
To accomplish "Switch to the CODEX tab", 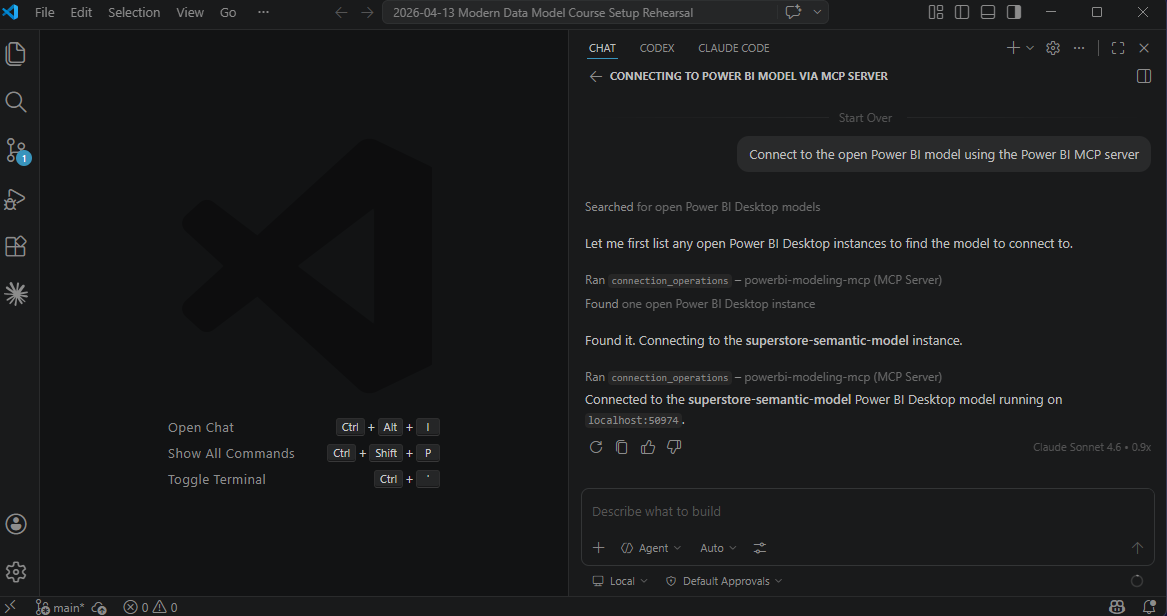I will click(x=657, y=47).
